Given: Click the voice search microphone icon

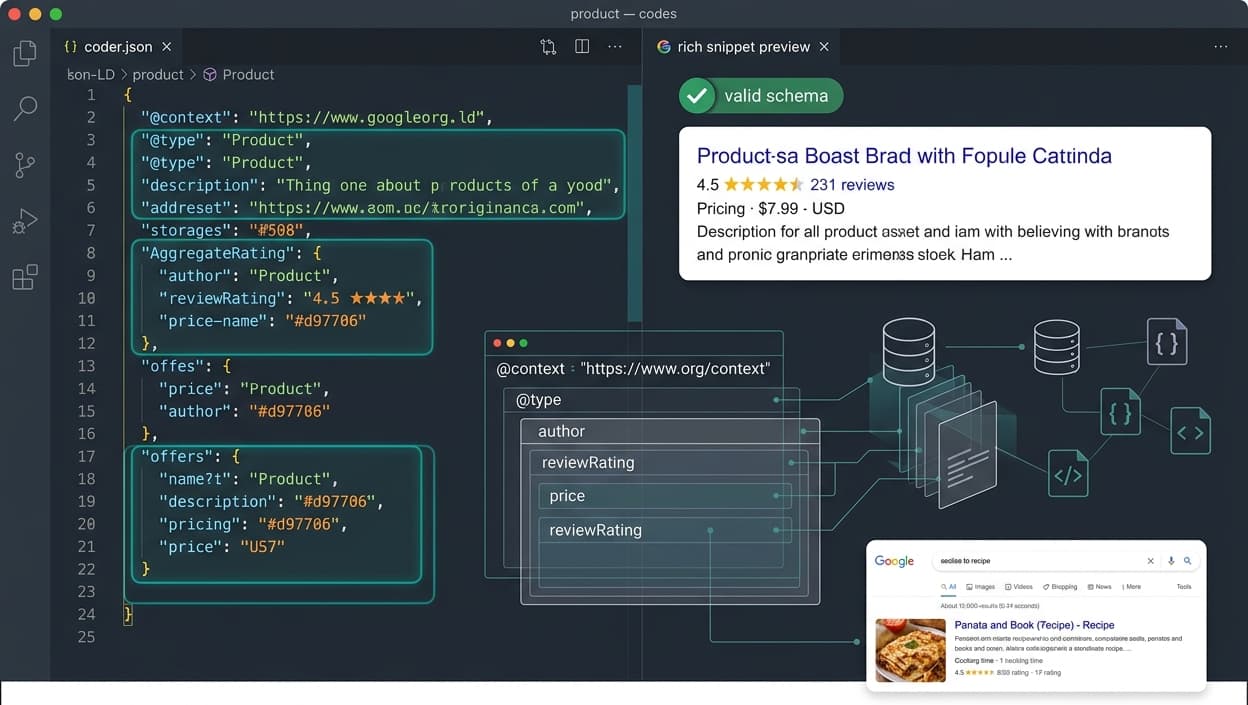Looking at the screenshot, I should tap(1171, 562).
